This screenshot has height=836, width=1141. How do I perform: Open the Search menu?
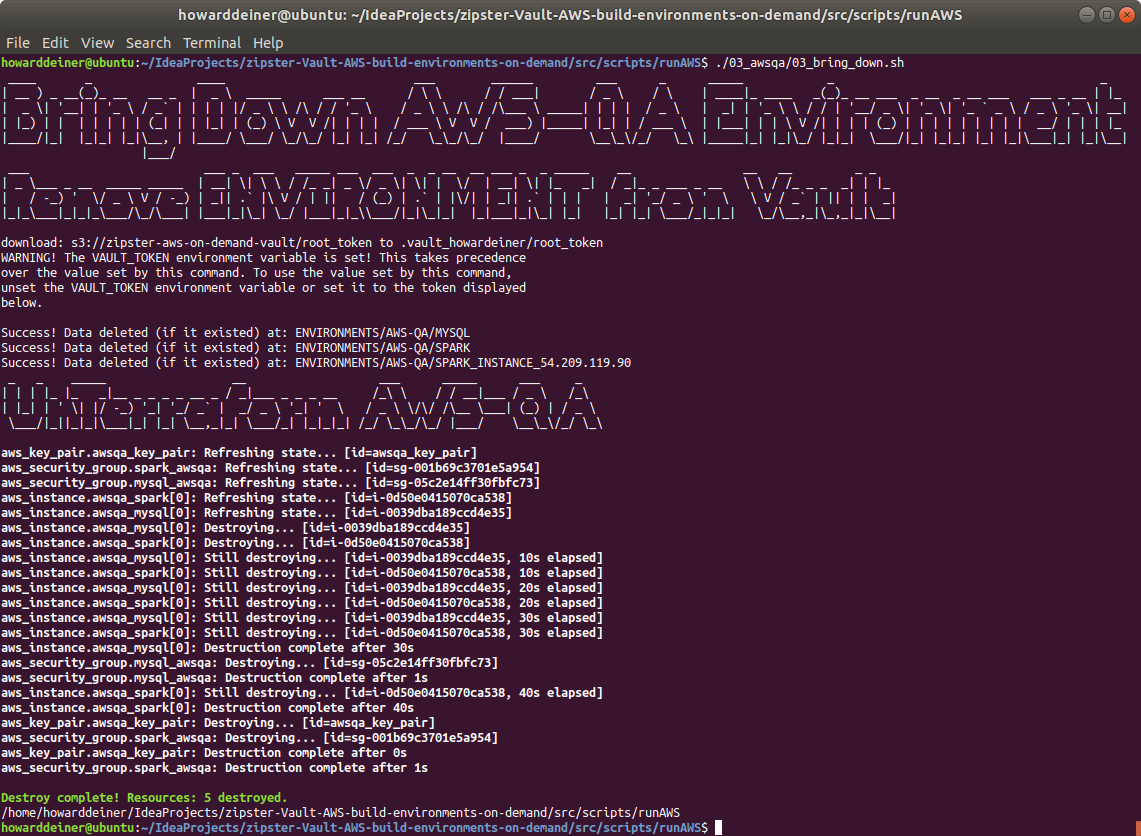coord(148,43)
